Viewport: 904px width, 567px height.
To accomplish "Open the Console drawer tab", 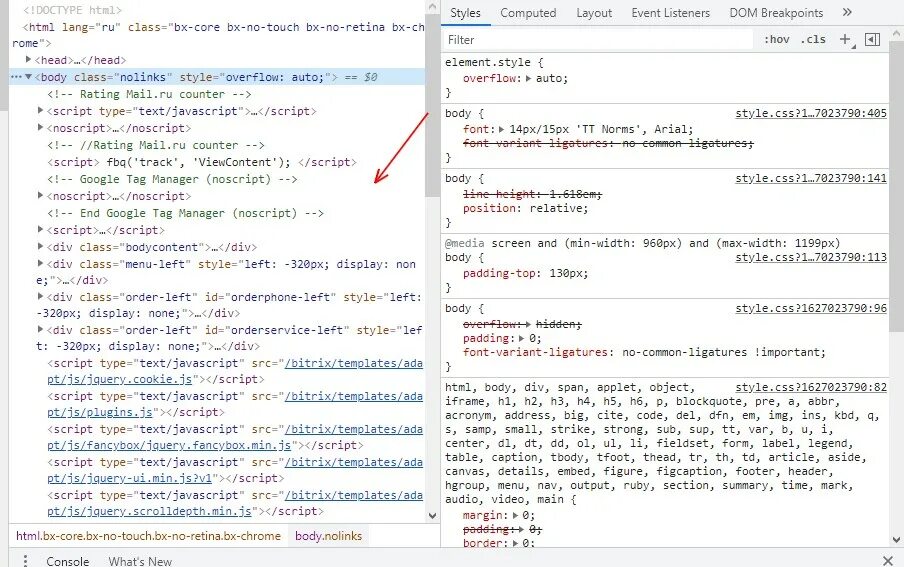I will (67, 561).
